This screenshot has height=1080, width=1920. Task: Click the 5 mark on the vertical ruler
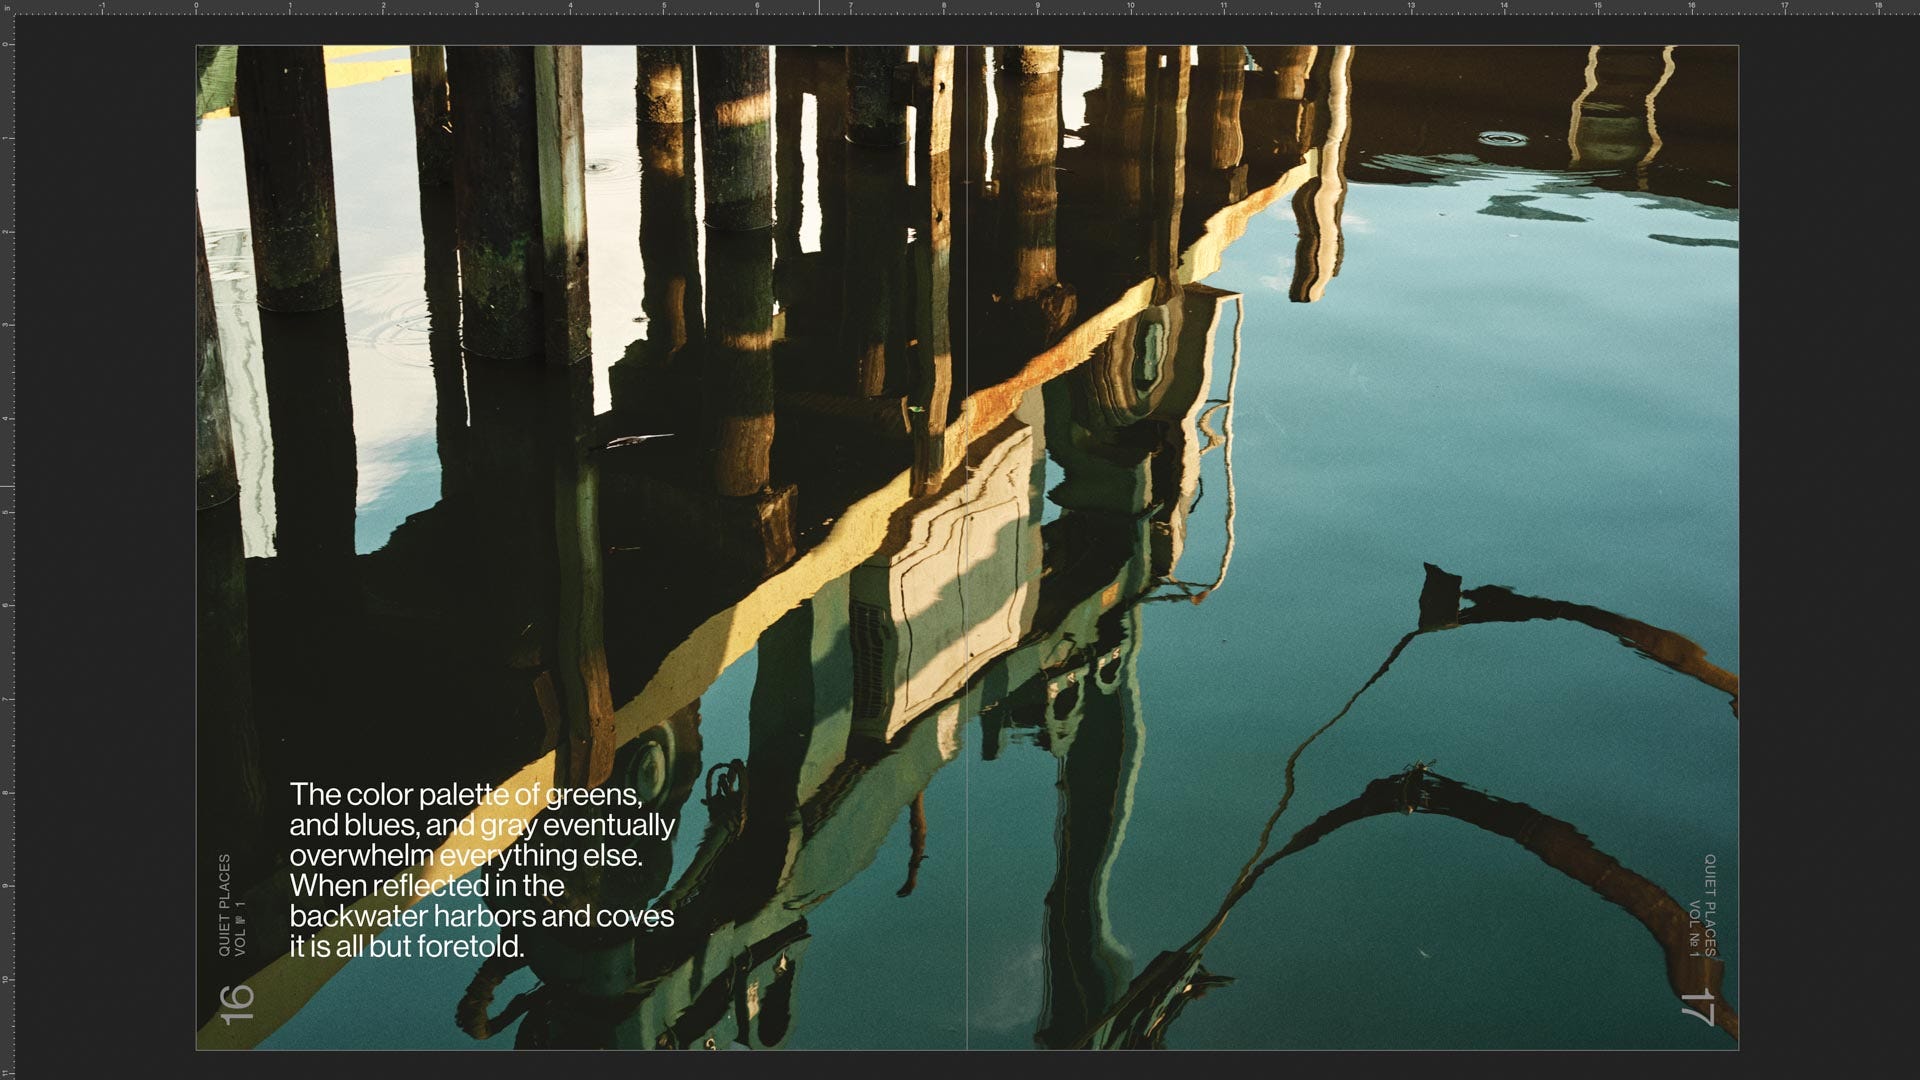point(7,512)
